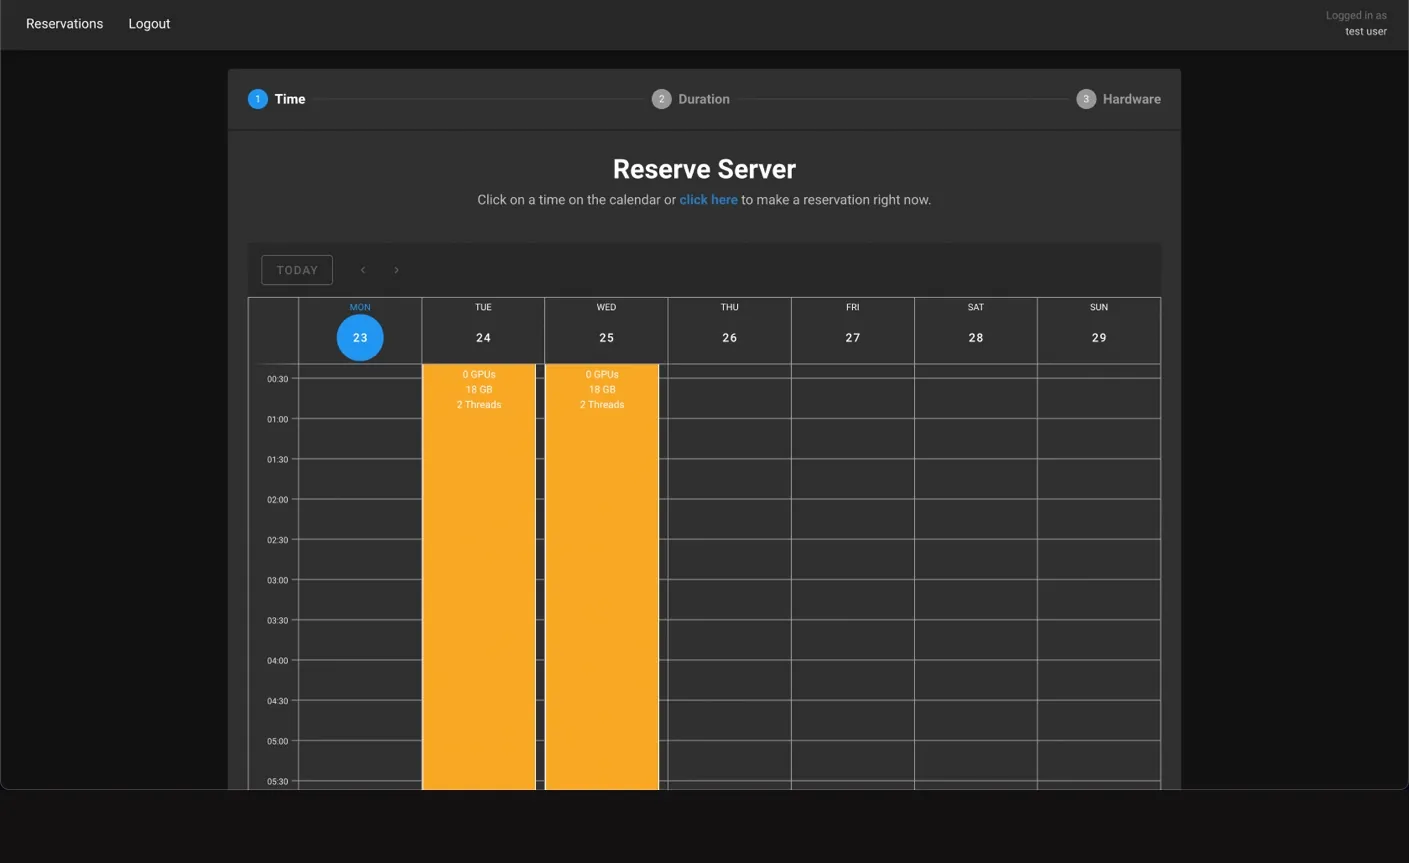Click the 01:30 time label
1409x863 pixels.
[x=277, y=460]
